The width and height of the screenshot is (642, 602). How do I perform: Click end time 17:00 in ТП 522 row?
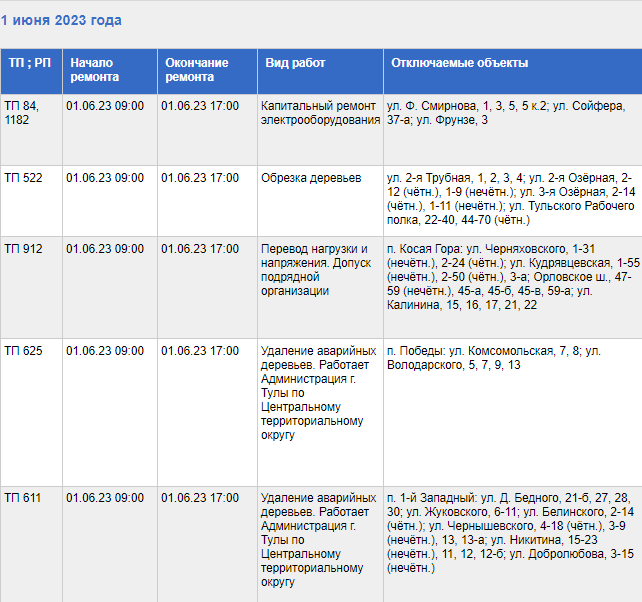tap(200, 178)
